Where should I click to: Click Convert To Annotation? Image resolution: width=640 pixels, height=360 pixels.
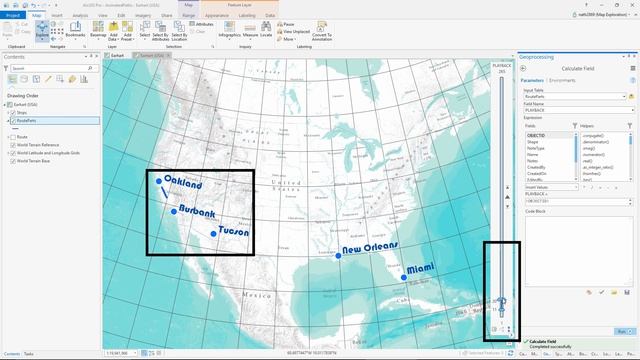[322, 31]
